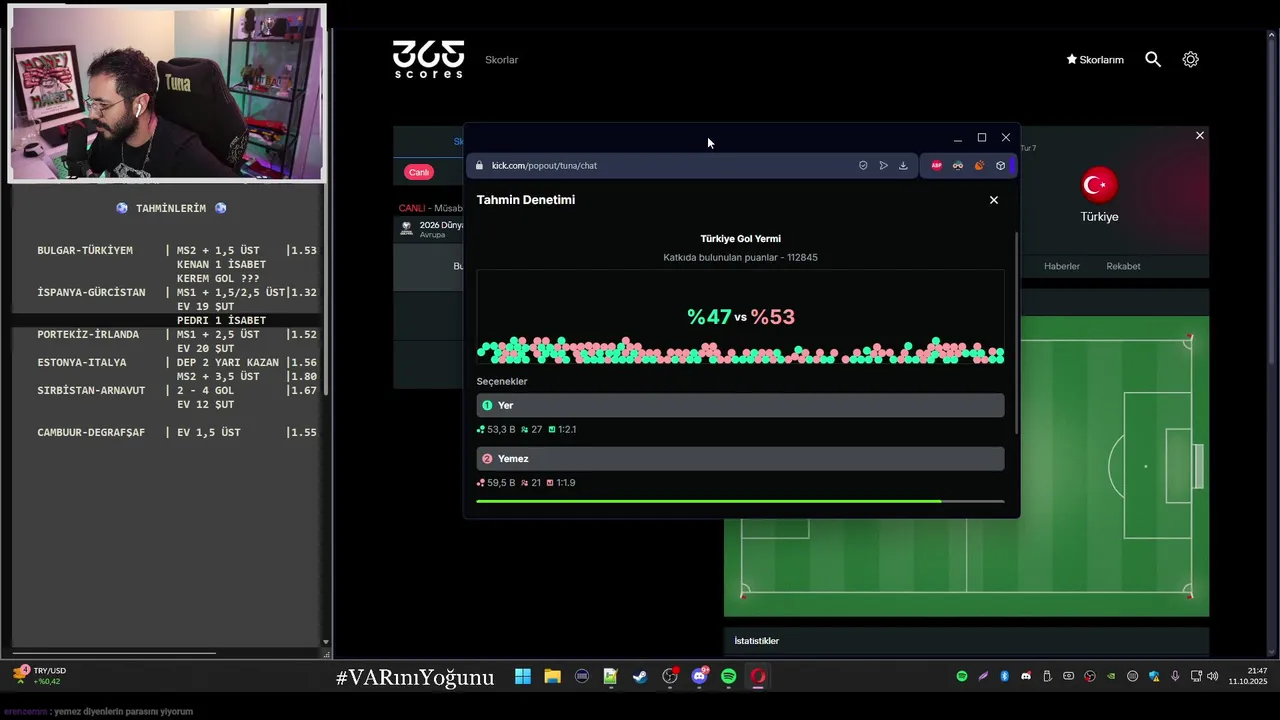Select the Yer prediction option
This screenshot has height=720, width=1280.
click(x=740, y=405)
